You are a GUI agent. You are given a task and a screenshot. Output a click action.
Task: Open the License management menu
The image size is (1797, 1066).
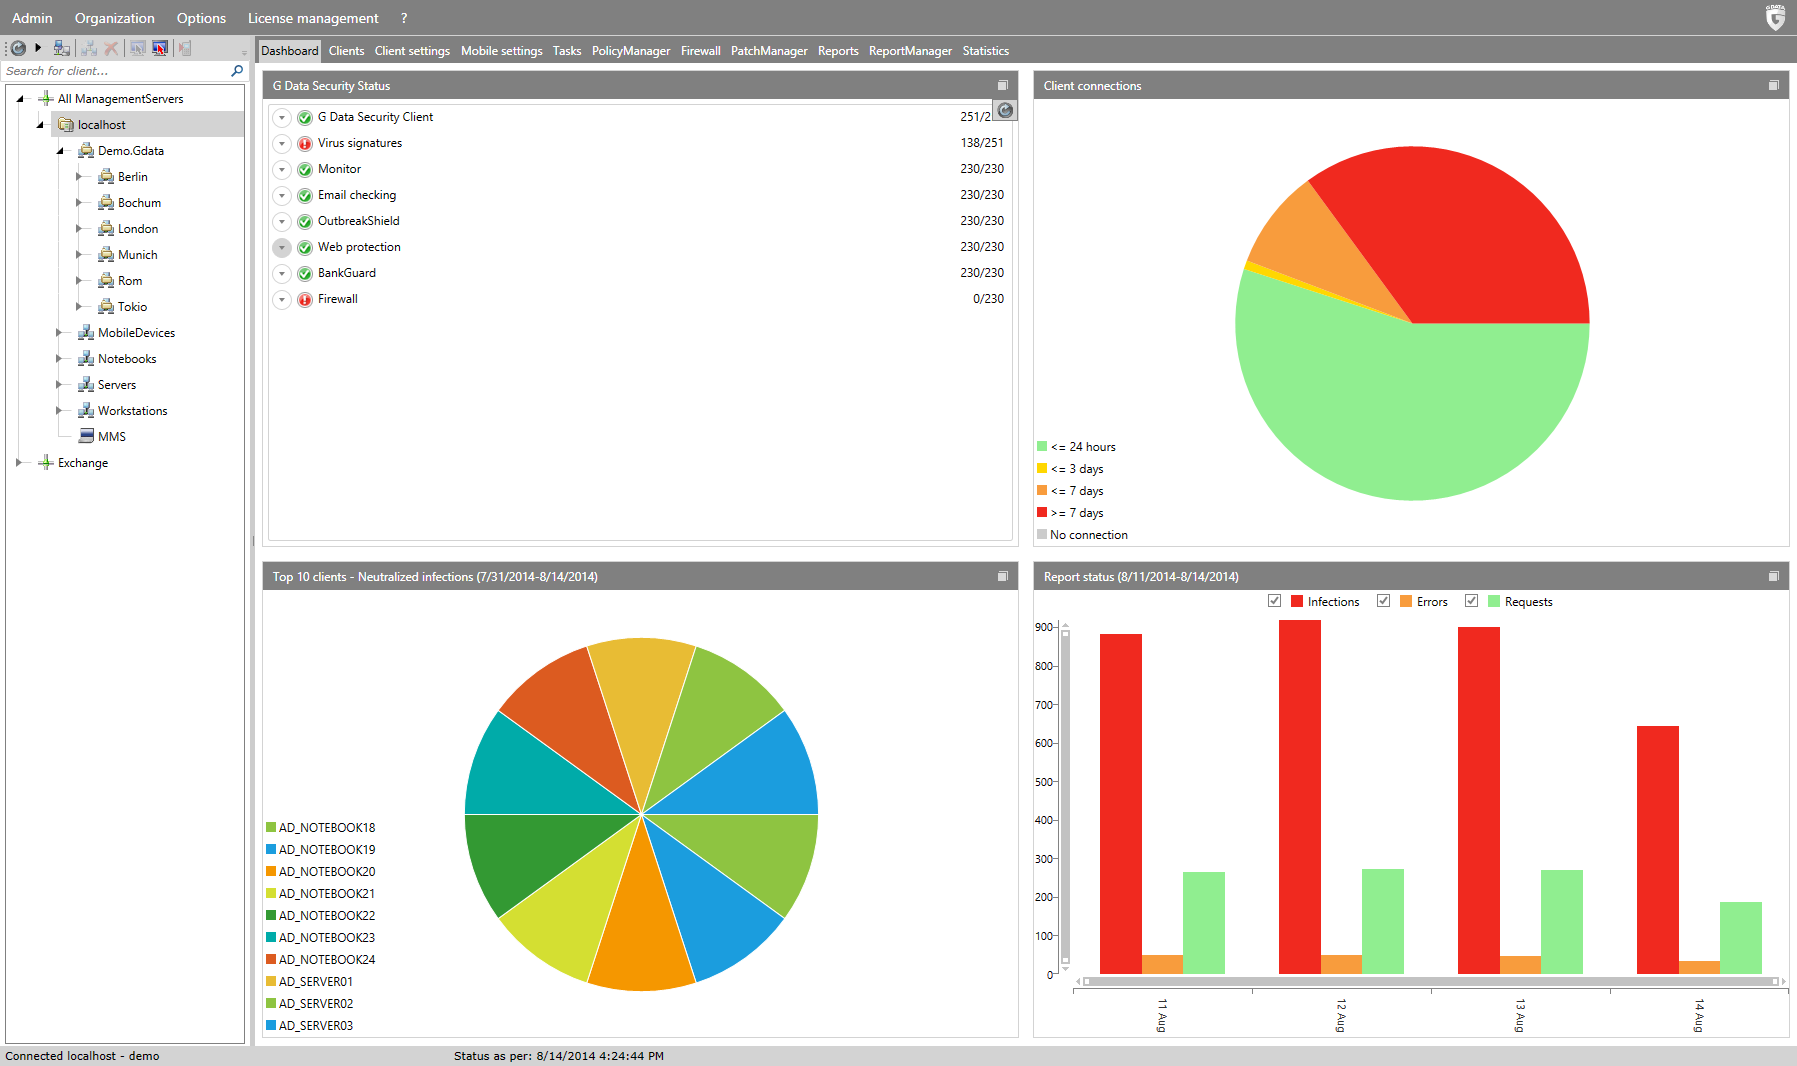(x=313, y=18)
